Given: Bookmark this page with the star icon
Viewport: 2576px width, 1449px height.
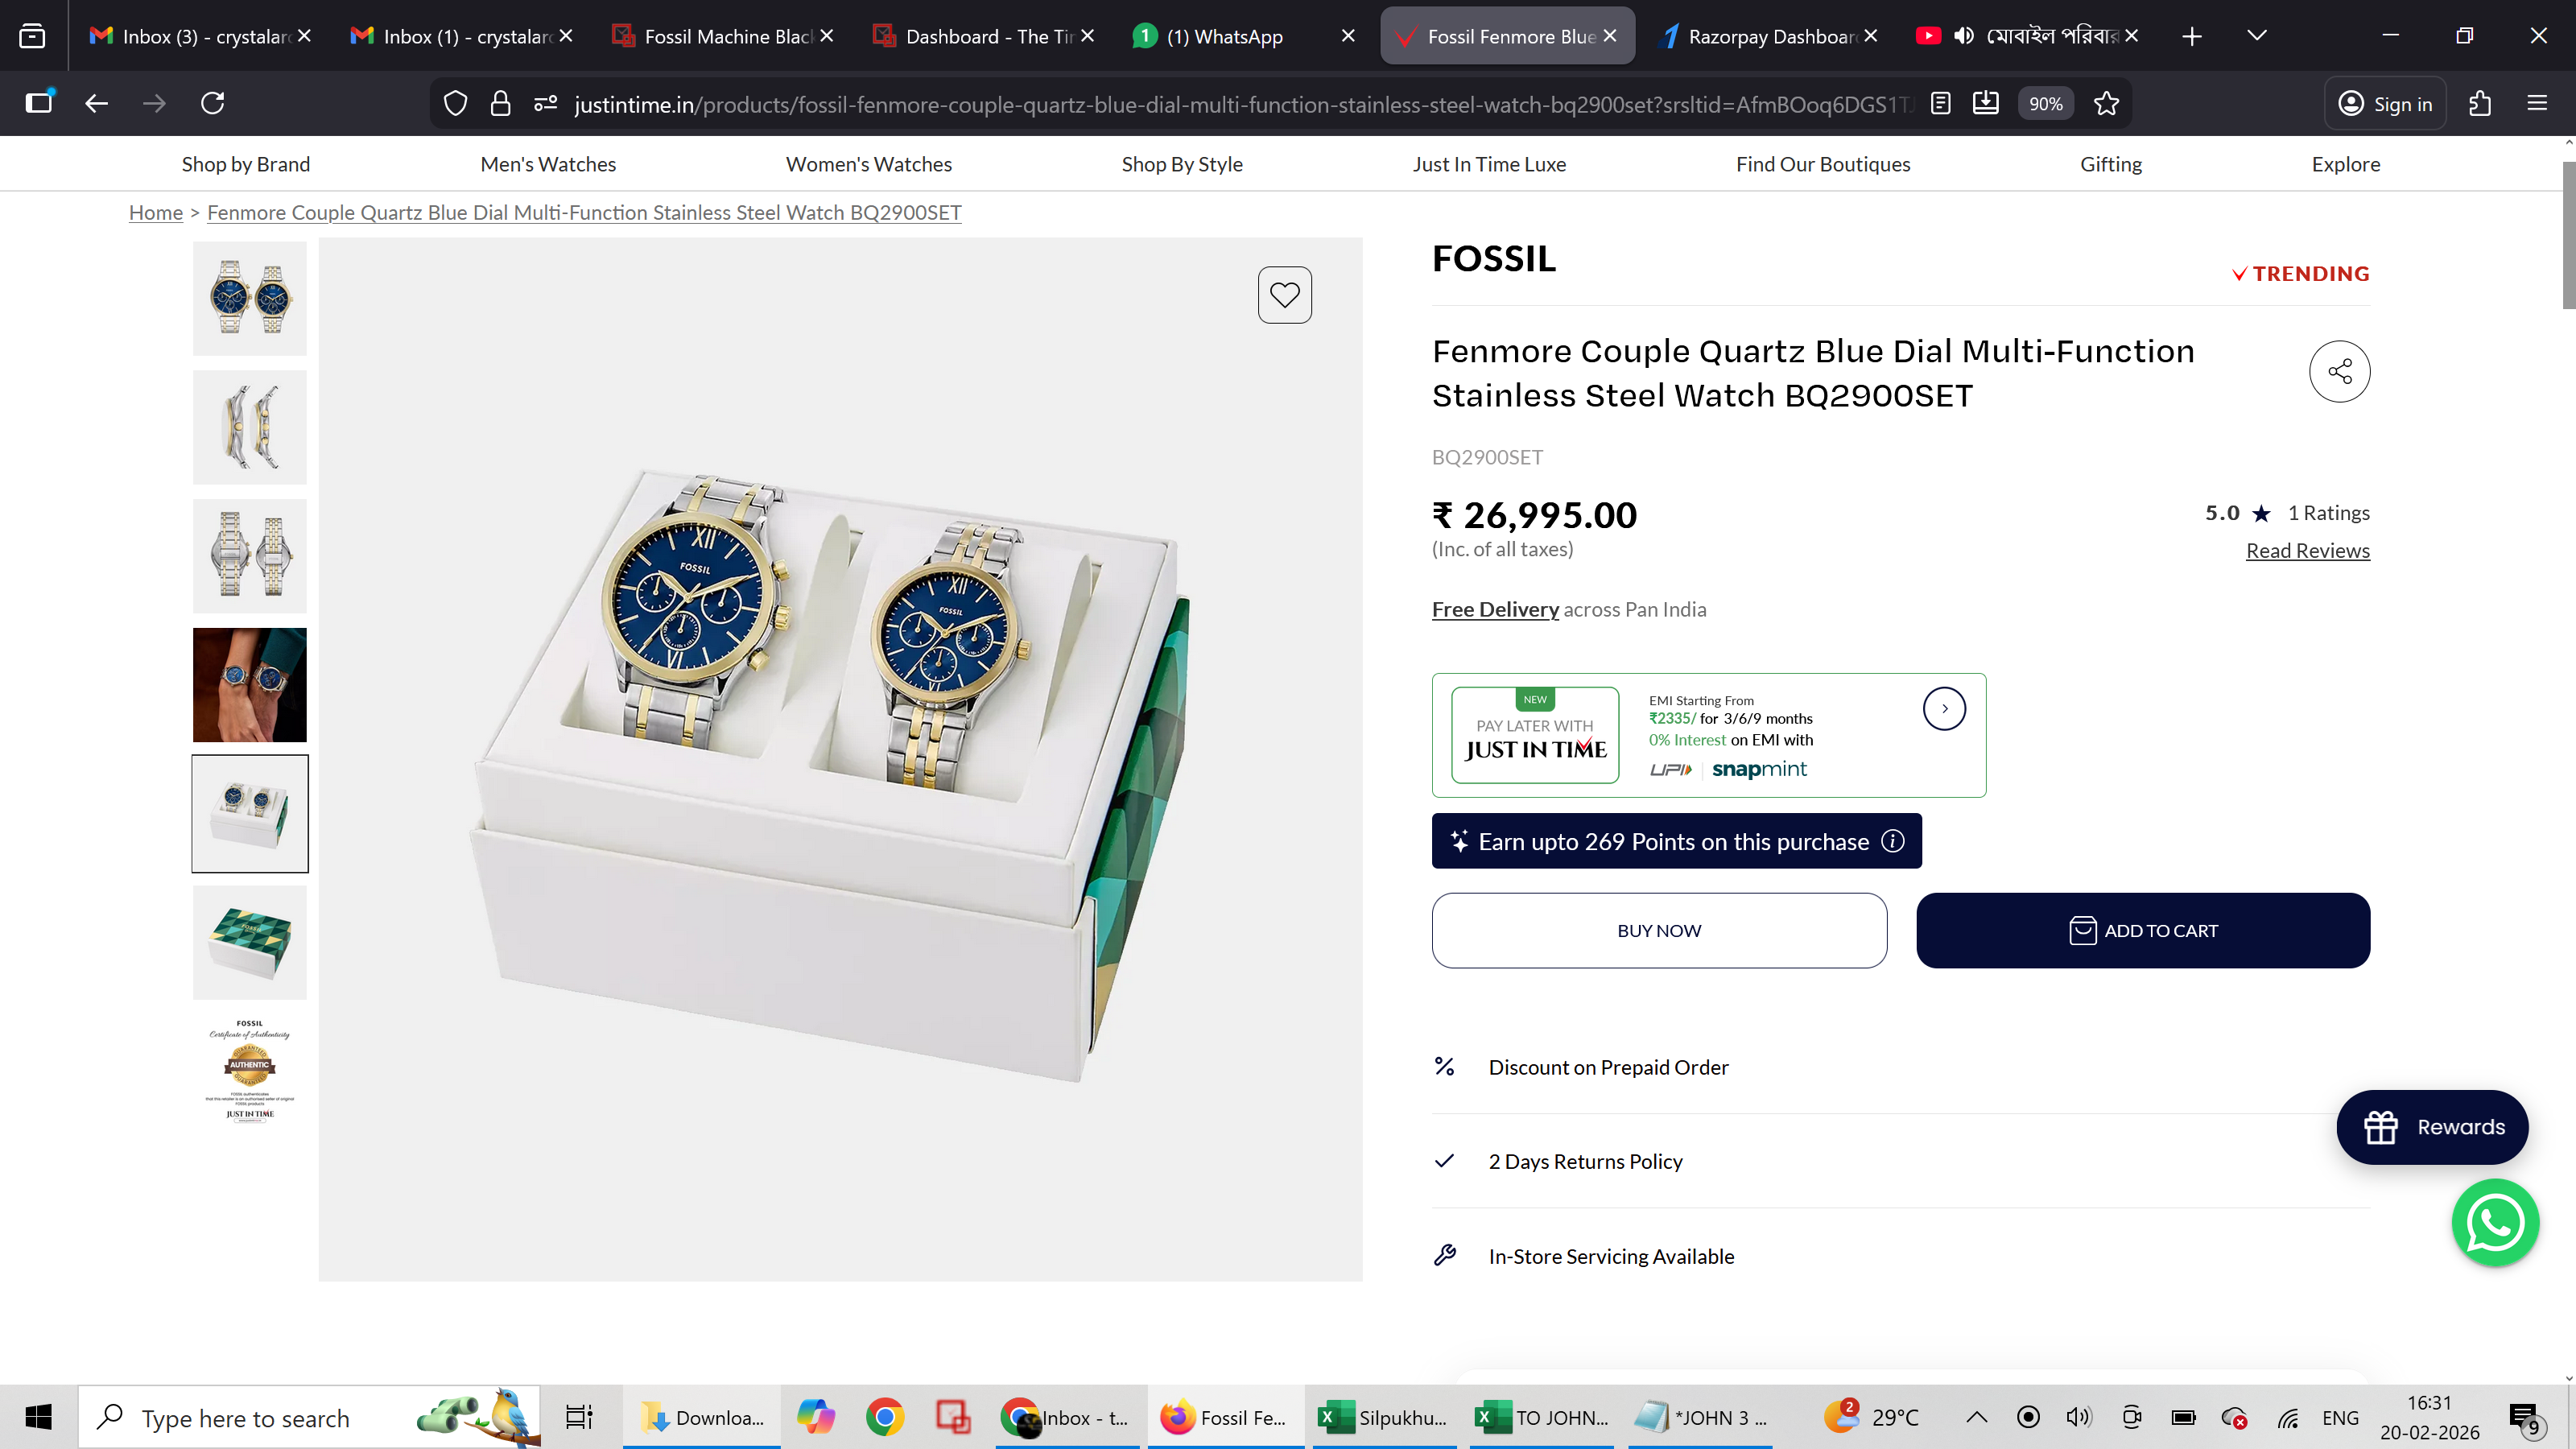Looking at the screenshot, I should point(2106,104).
